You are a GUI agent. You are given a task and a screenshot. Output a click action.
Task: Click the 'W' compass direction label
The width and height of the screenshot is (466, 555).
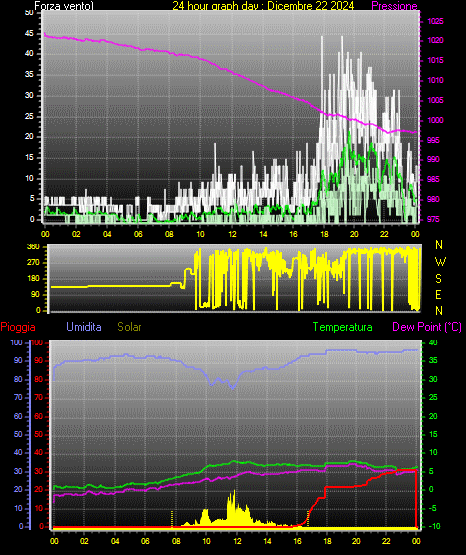point(440,262)
